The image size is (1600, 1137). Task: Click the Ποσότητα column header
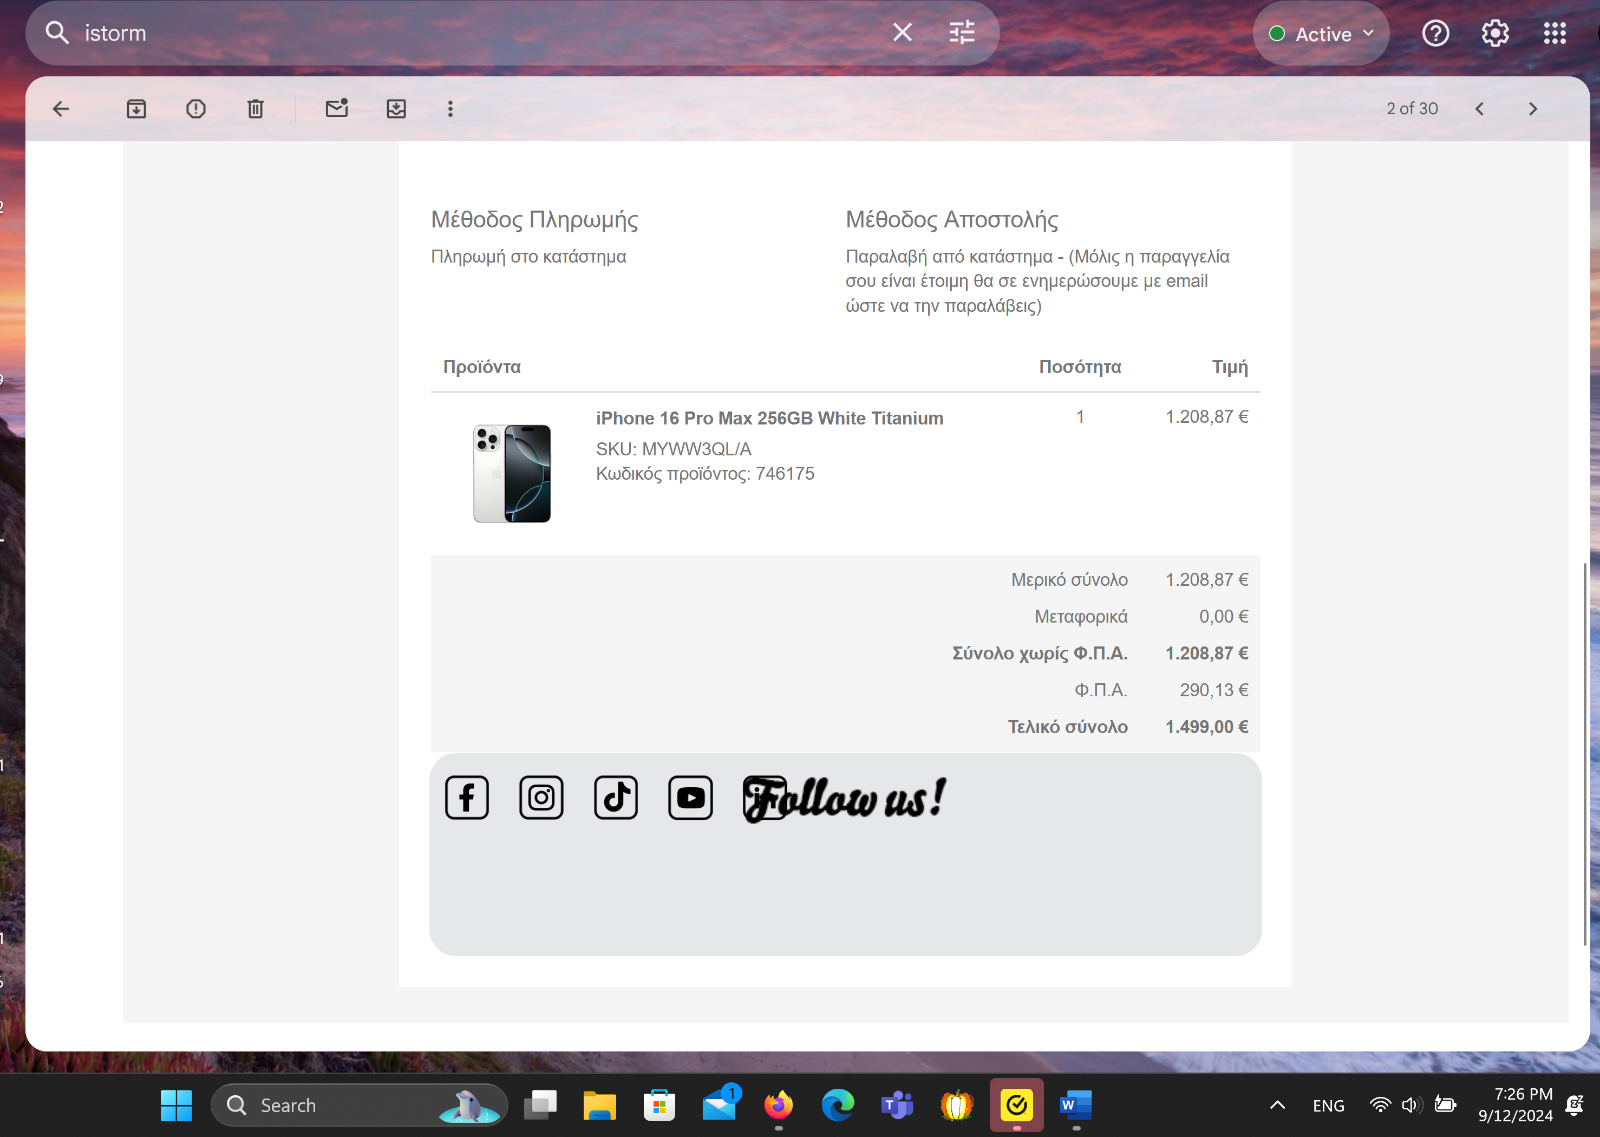pos(1080,367)
